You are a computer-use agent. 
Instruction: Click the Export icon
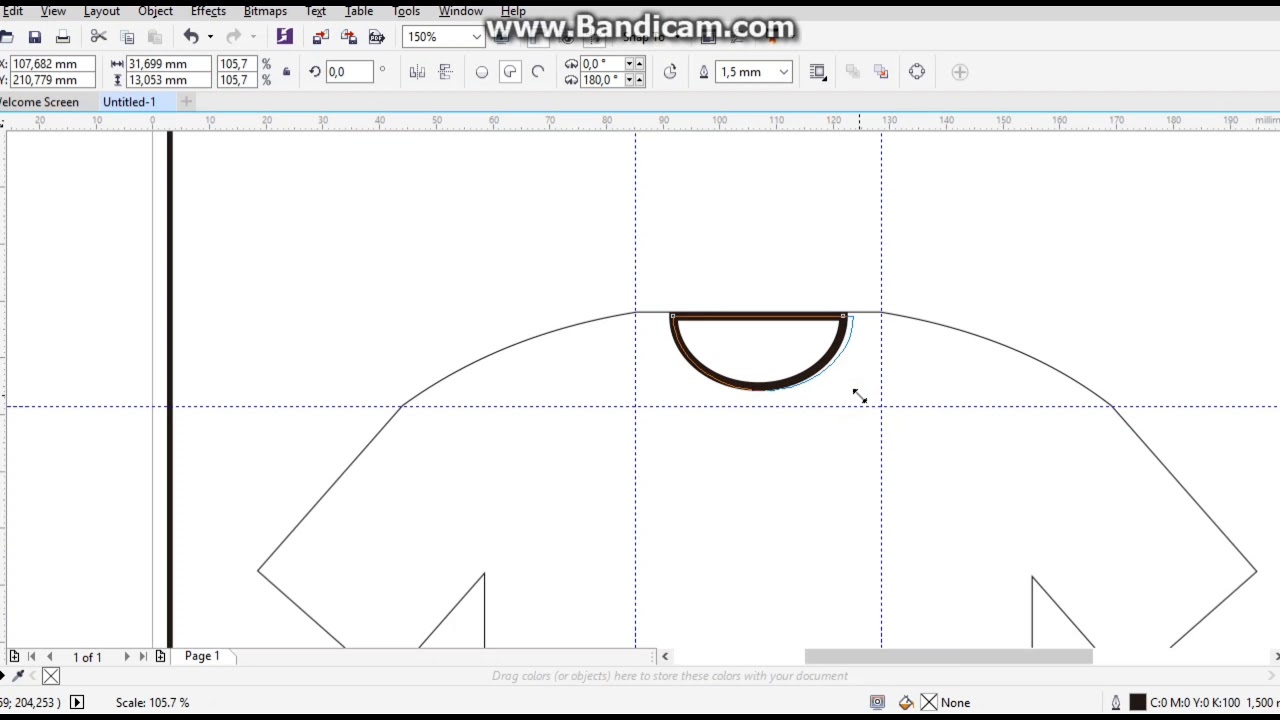[x=348, y=37]
